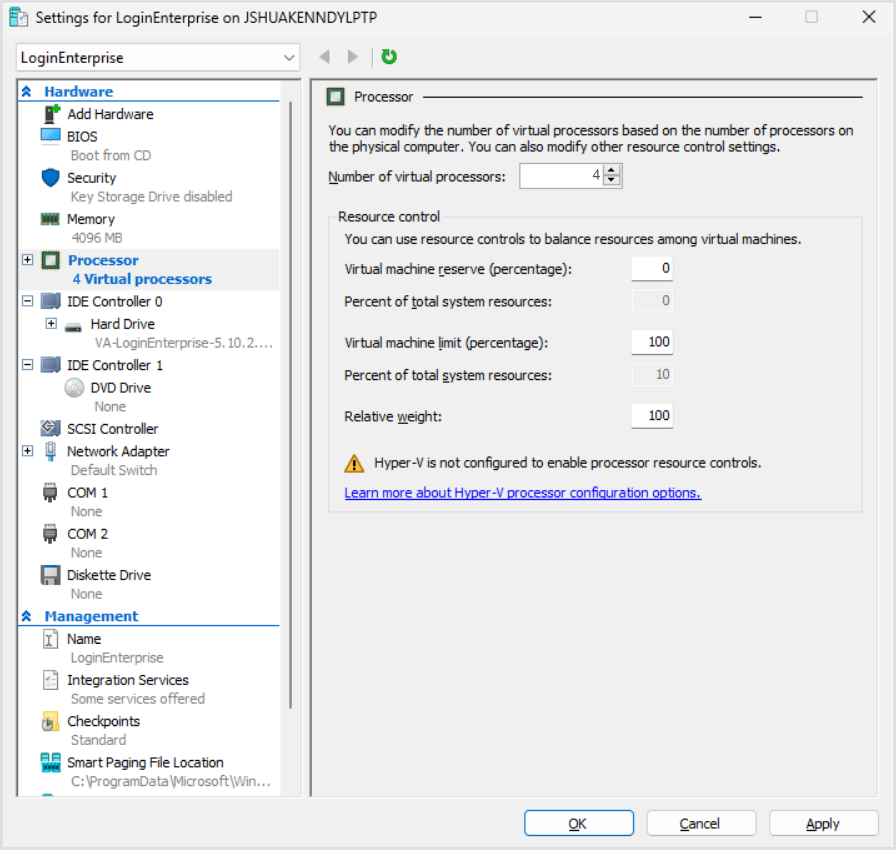The image size is (896, 851).
Task: Collapse the Hardware section header
Action: point(27,92)
